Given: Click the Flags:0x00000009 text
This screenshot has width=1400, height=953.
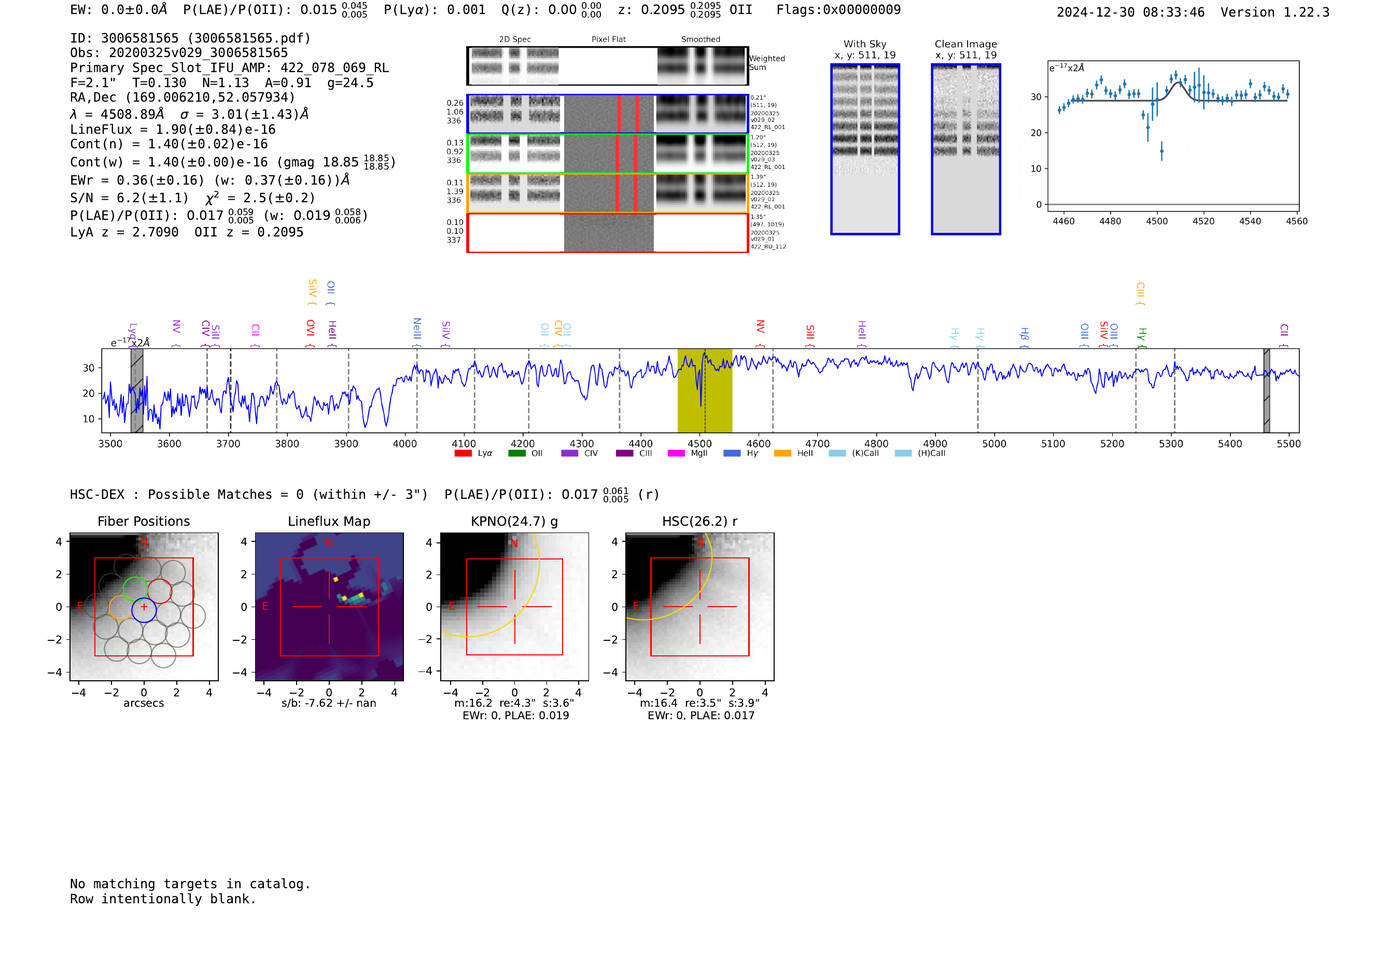Looking at the screenshot, I should 838,10.
